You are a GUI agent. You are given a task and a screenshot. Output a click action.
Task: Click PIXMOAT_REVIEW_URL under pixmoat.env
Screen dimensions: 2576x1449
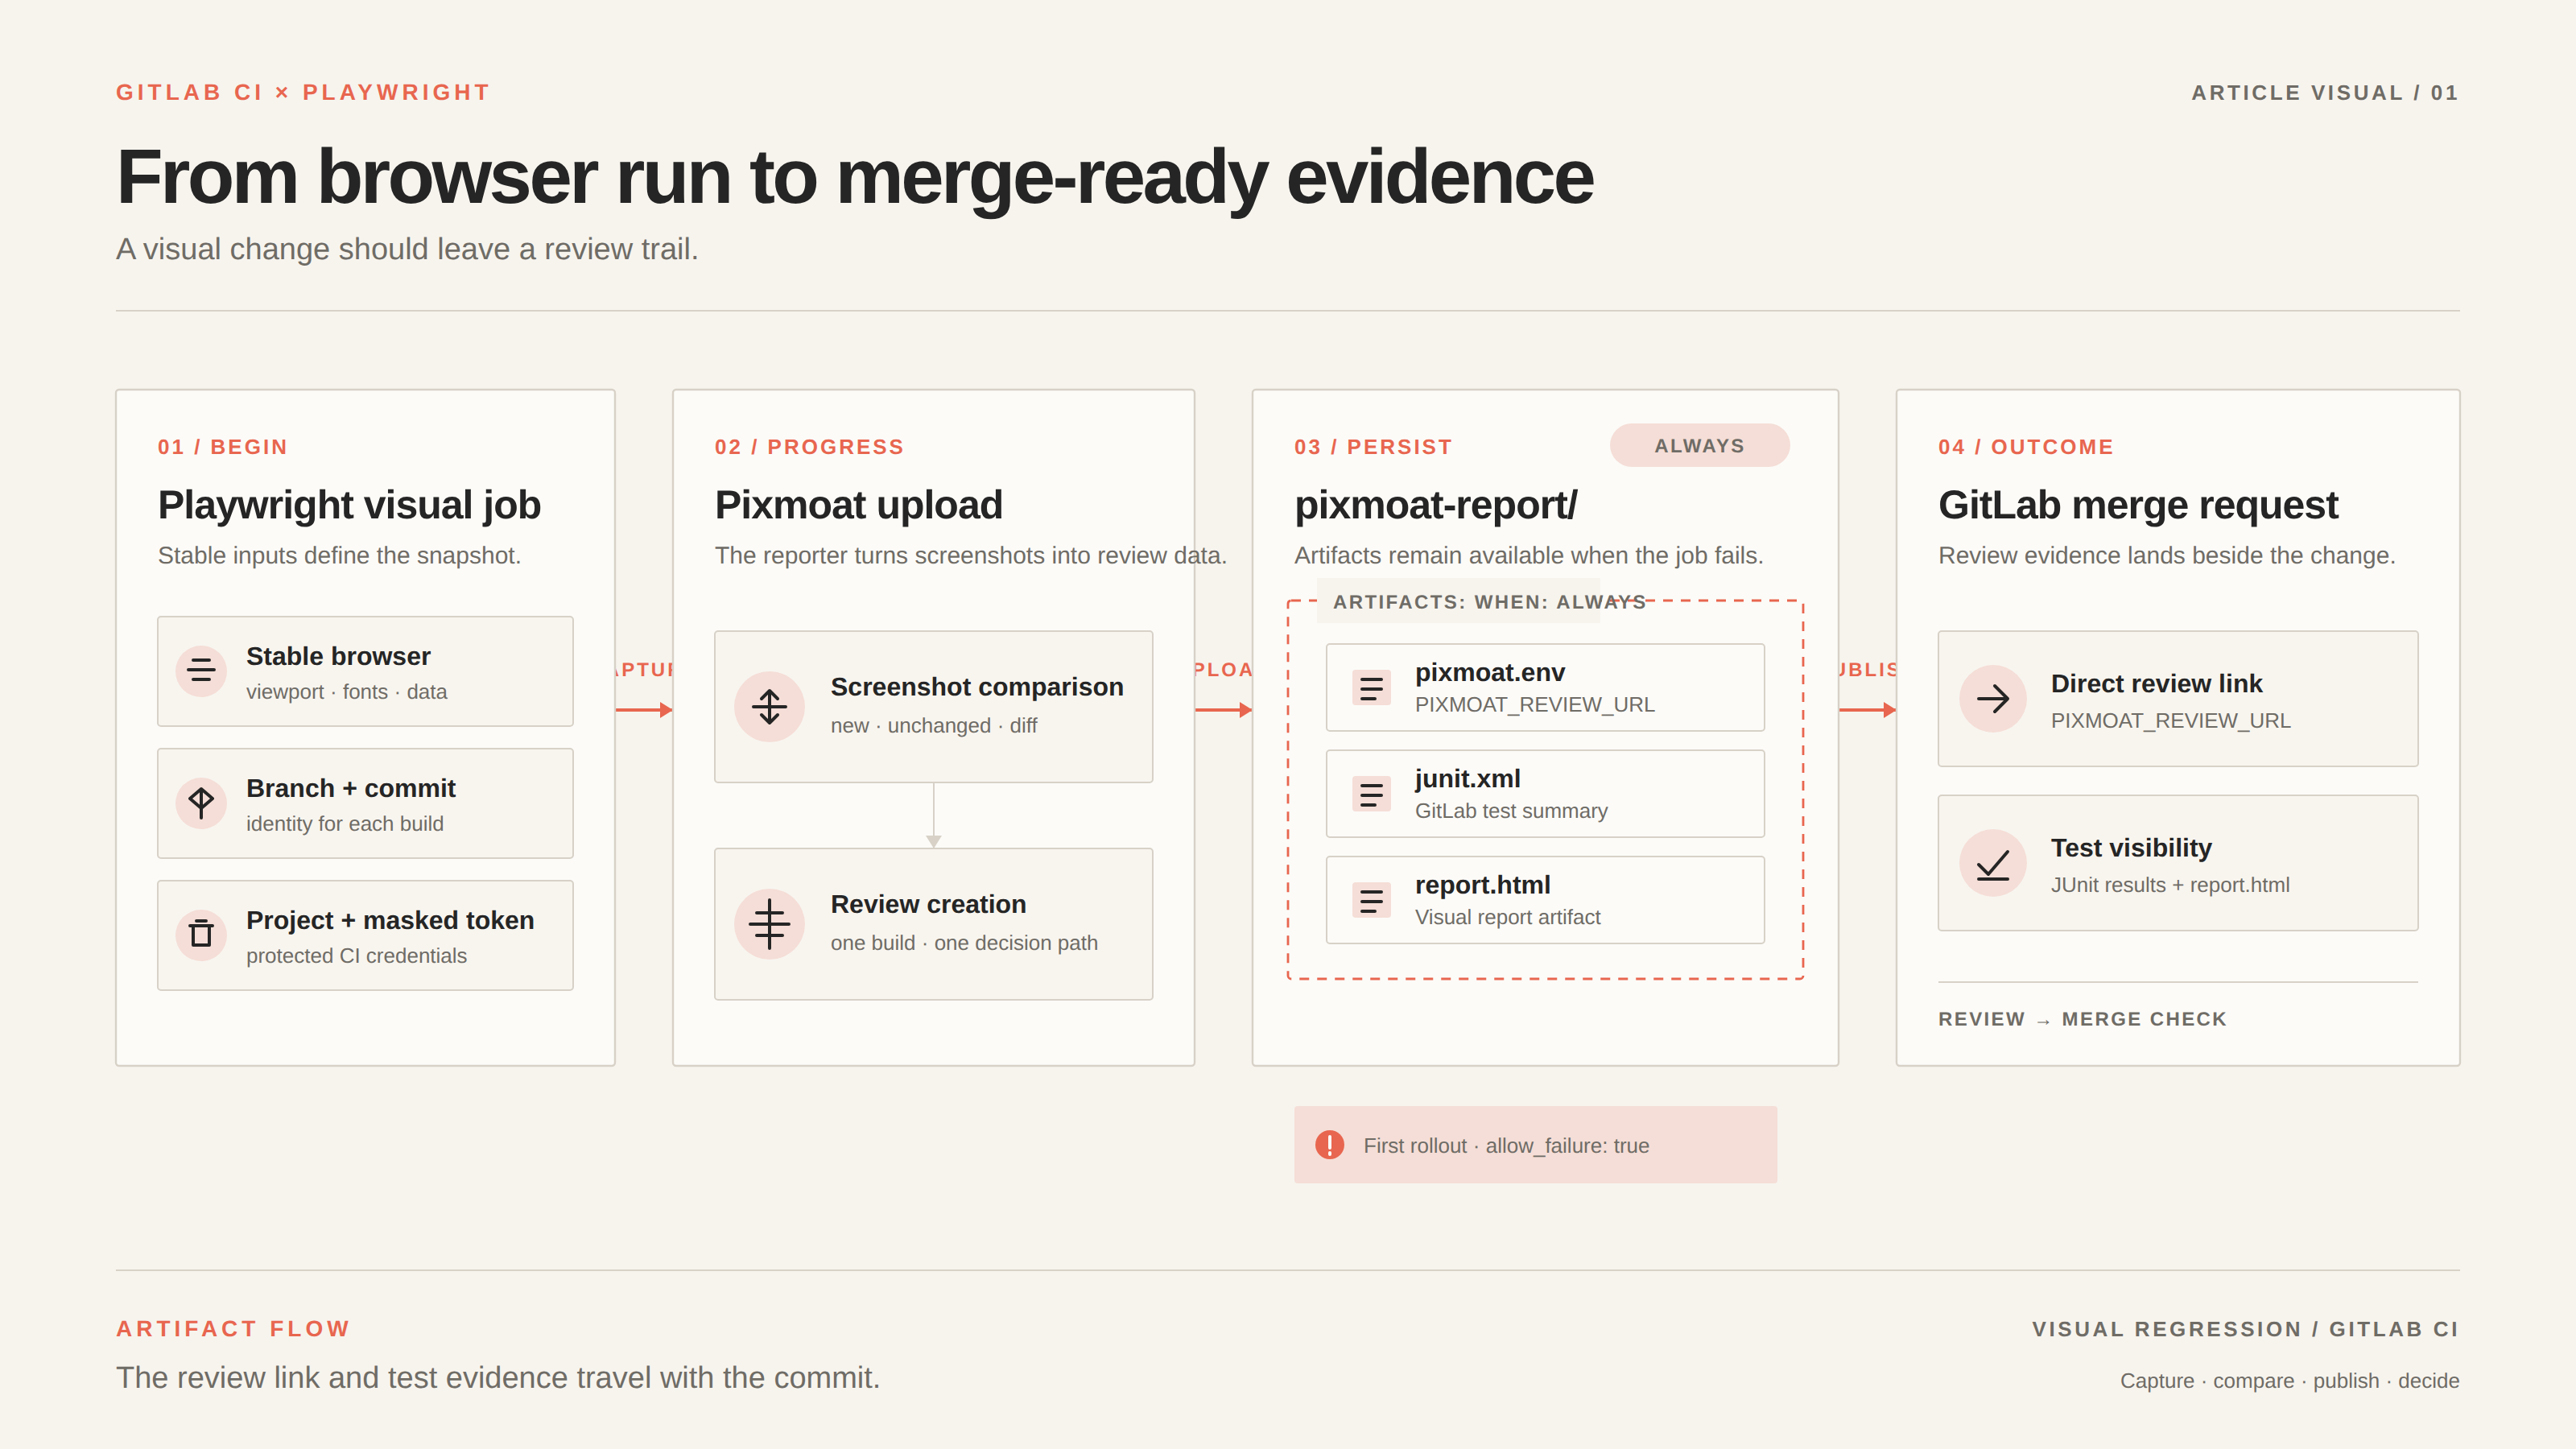pos(1534,705)
